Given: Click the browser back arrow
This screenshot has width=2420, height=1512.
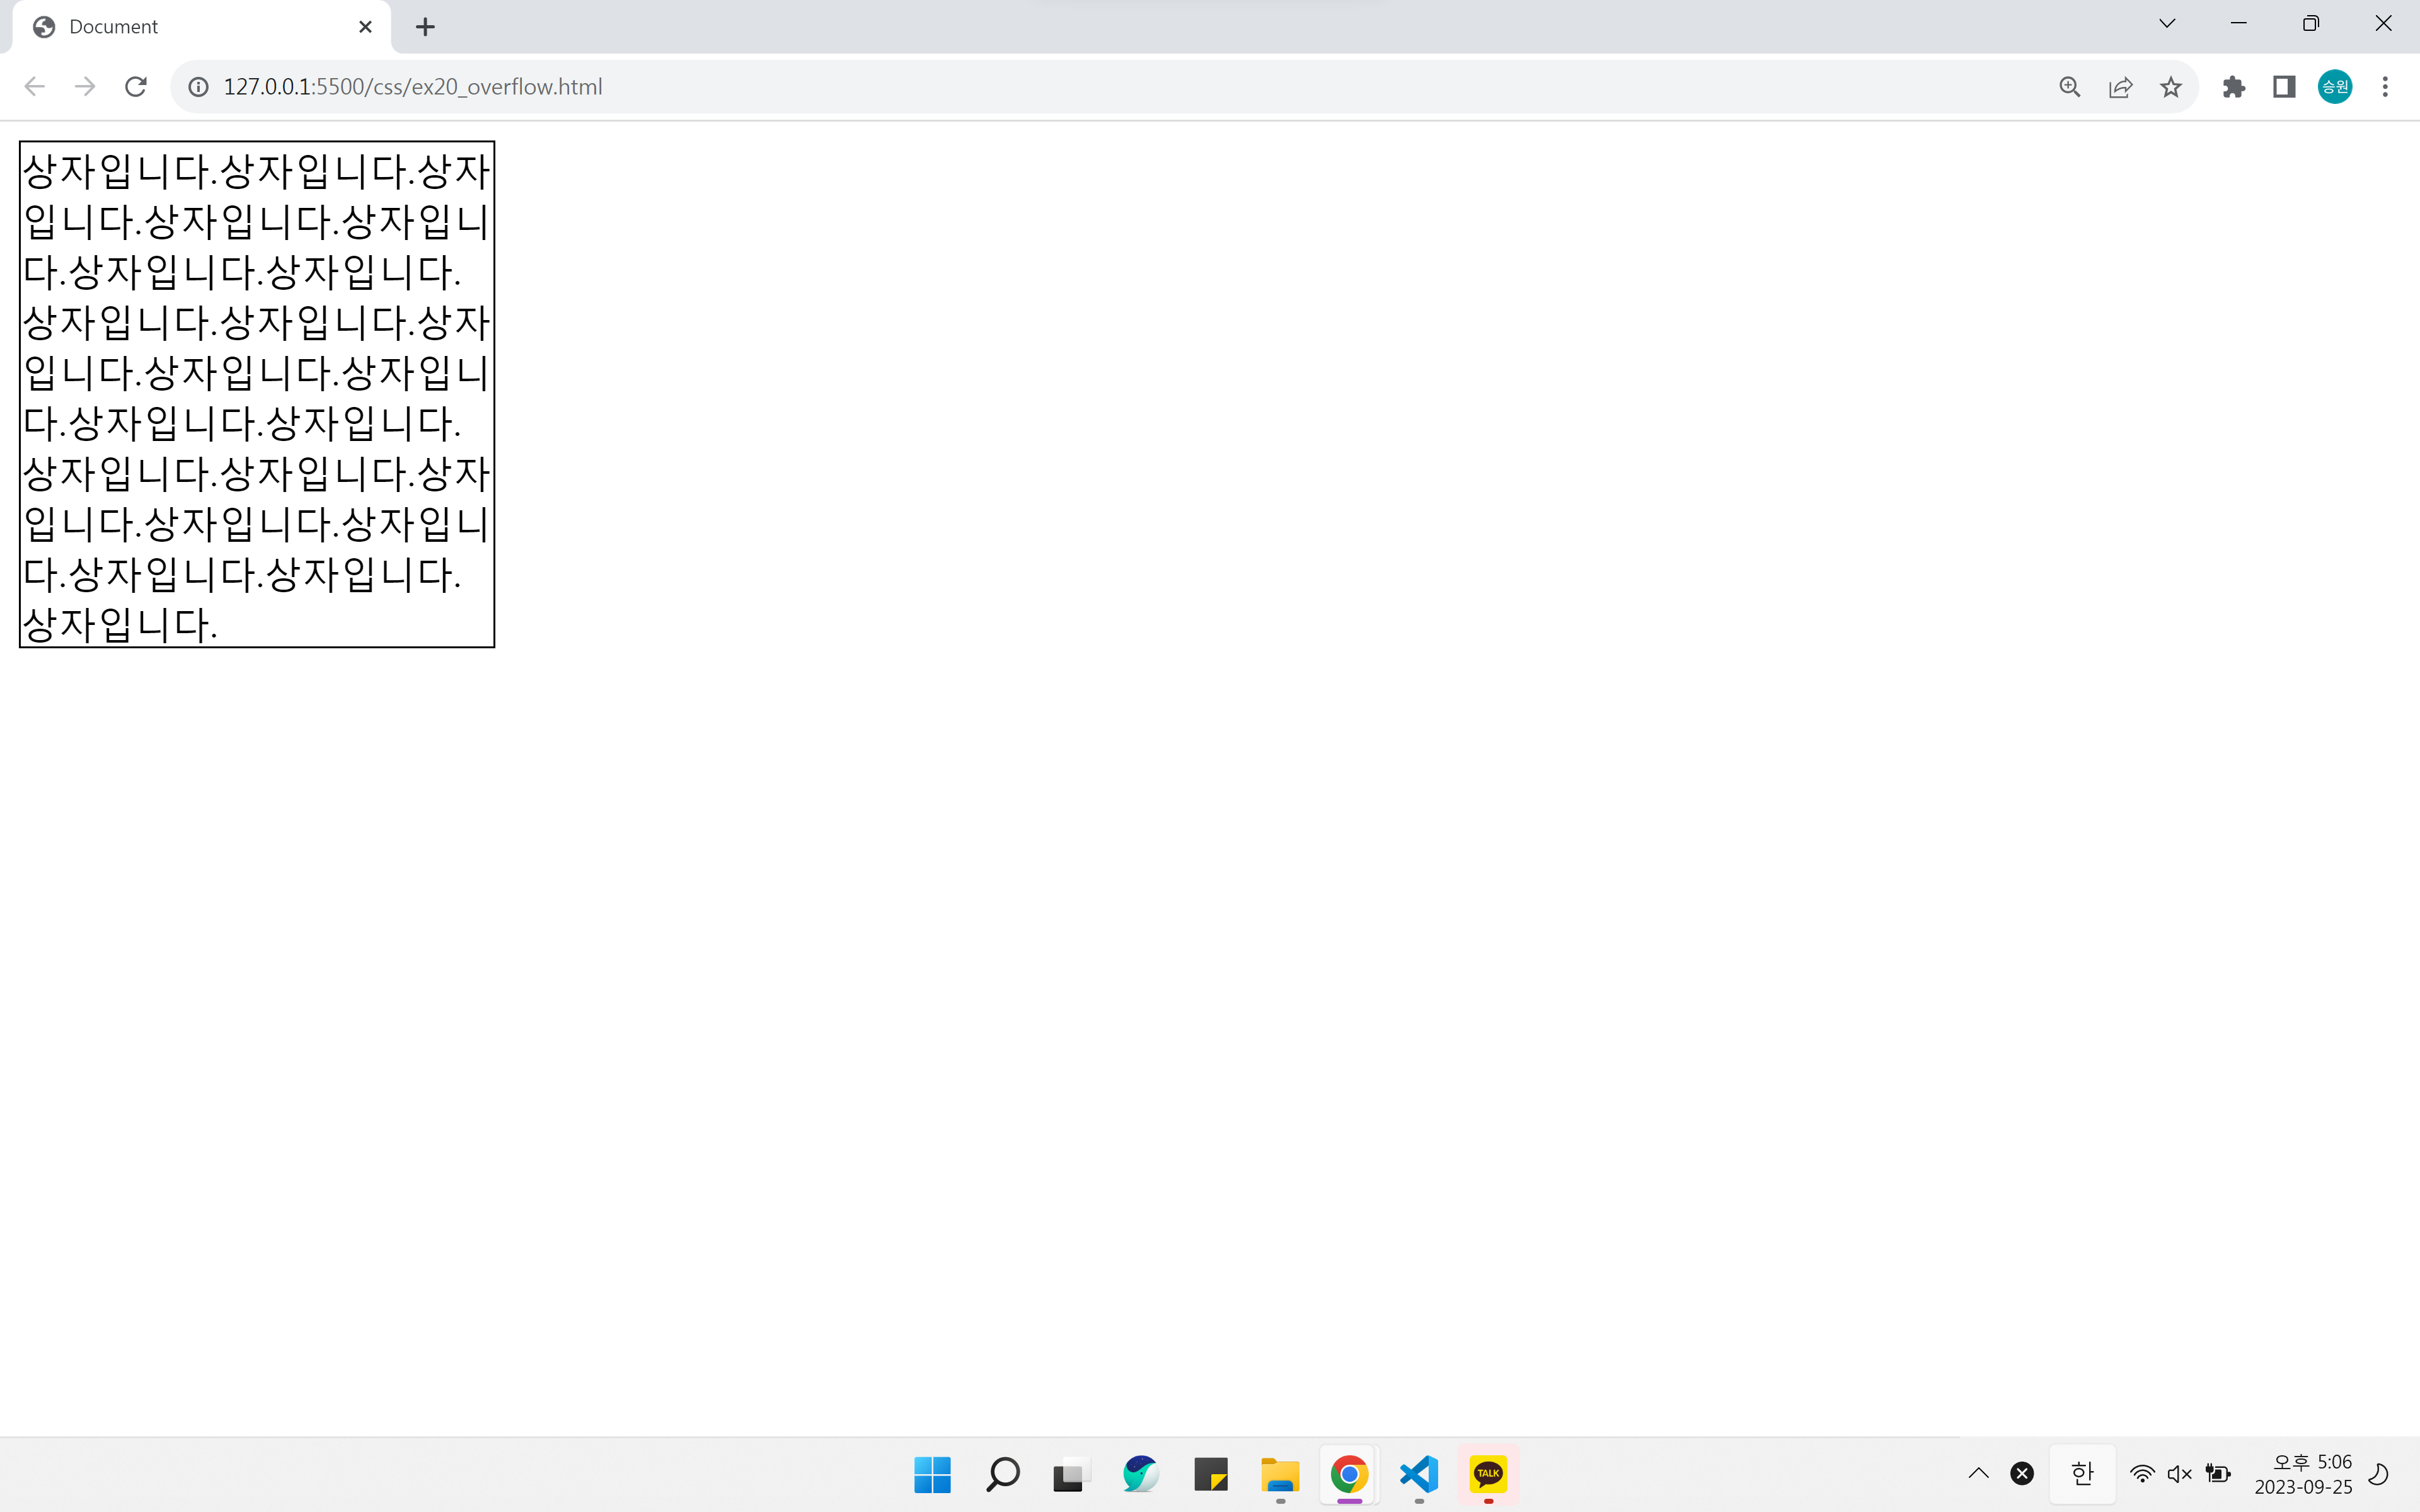Looking at the screenshot, I should (35, 87).
